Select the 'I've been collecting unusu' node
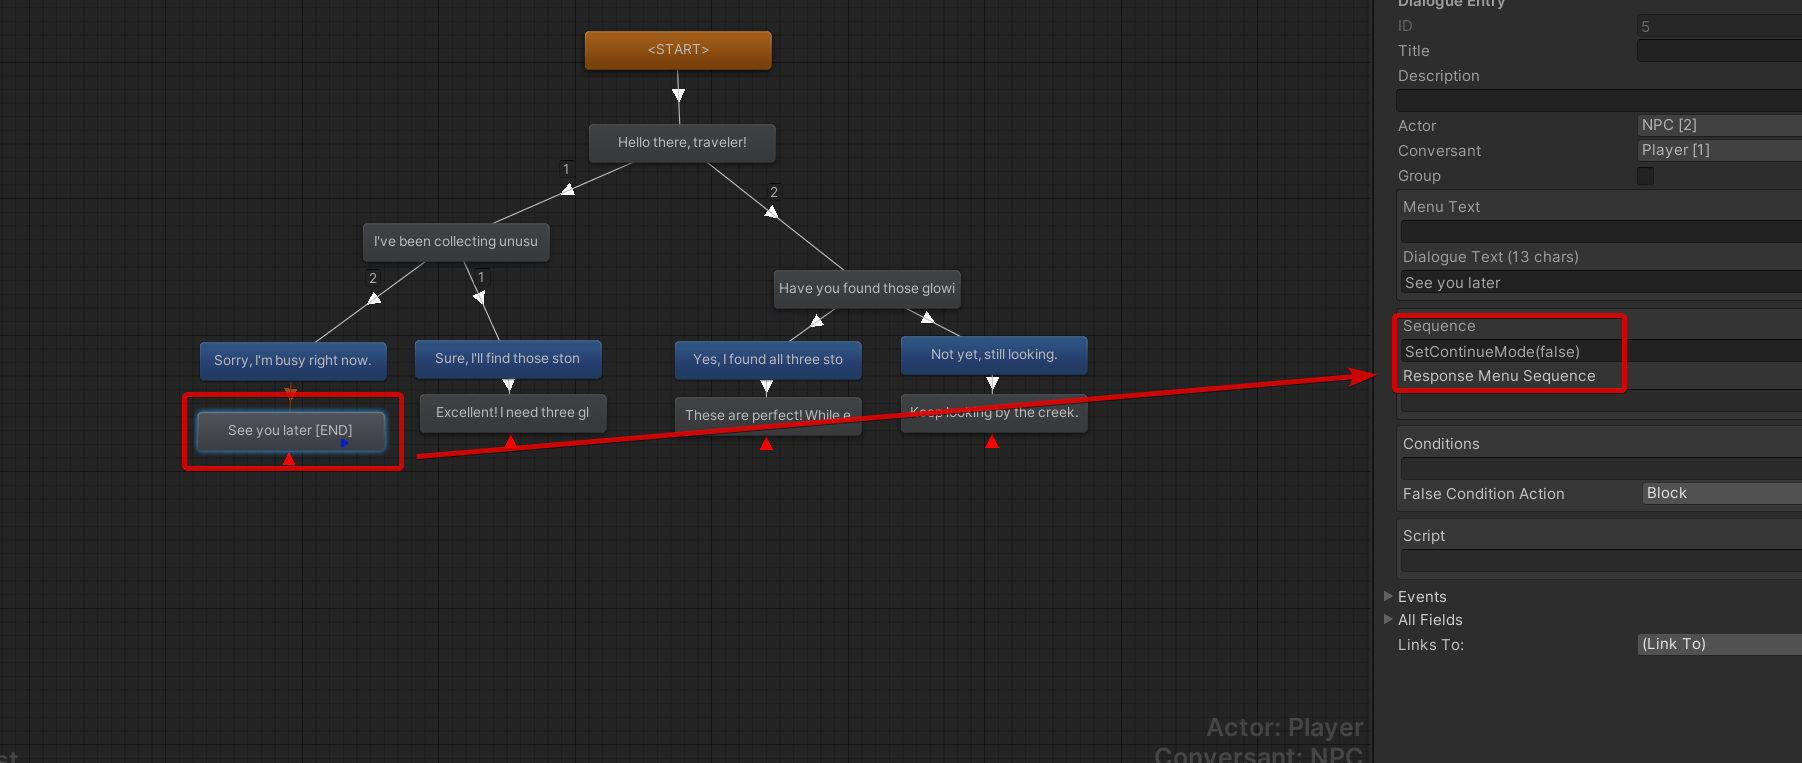 click(x=456, y=242)
